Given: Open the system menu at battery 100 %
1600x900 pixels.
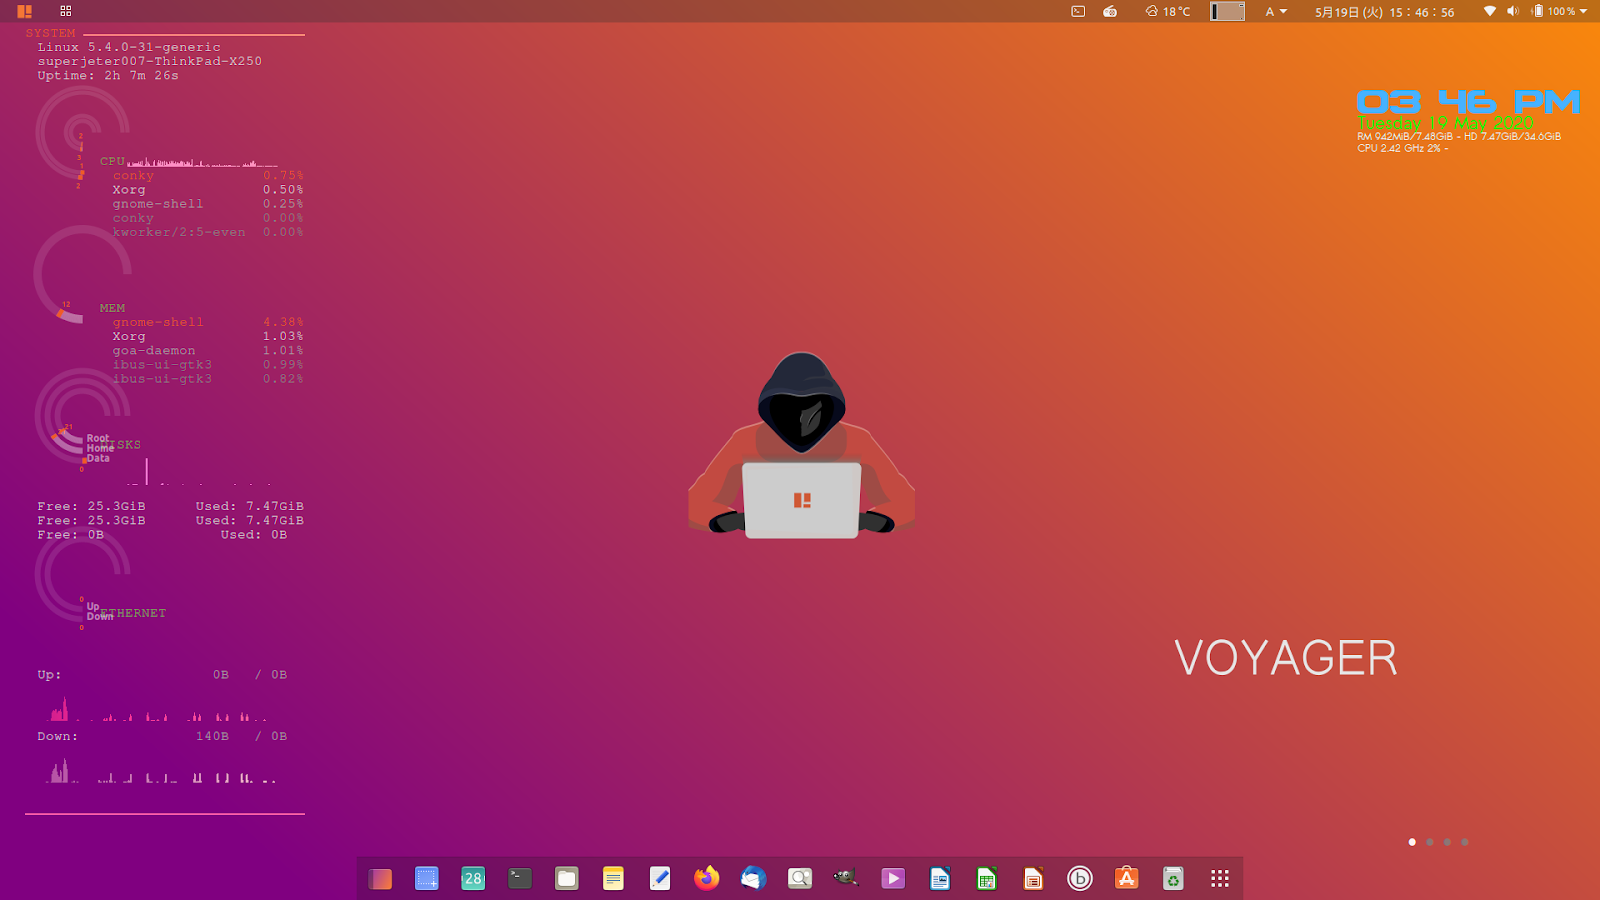Looking at the screenshot, I should click(1560, 11).
